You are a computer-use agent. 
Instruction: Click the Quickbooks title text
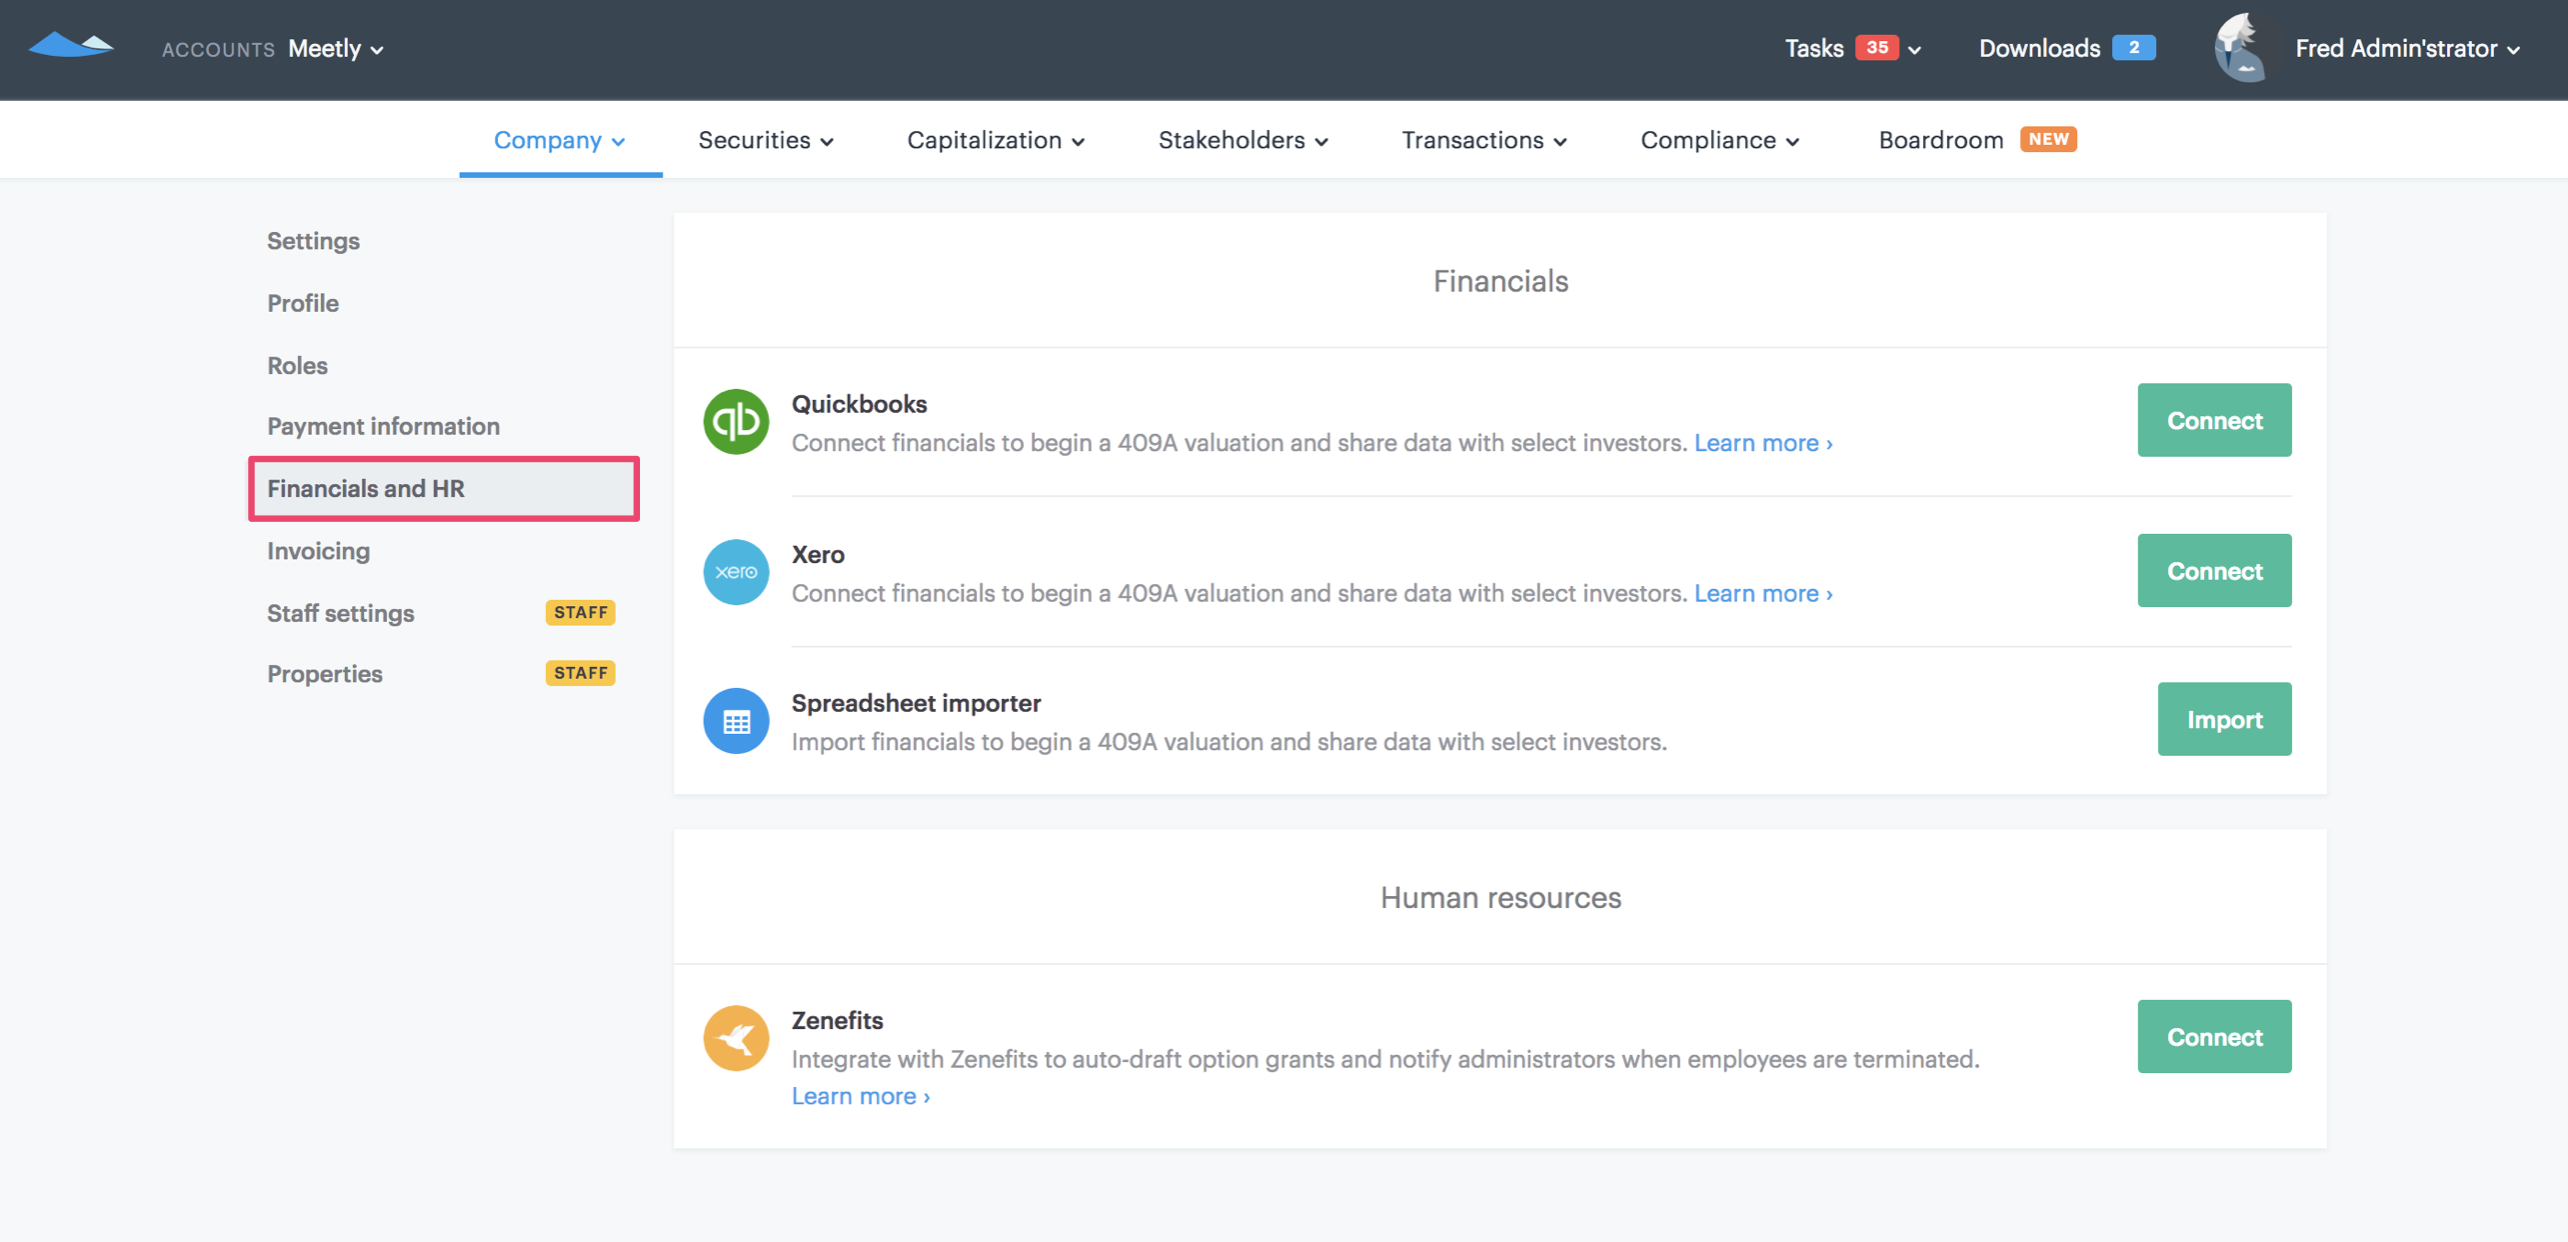[x=859, y=403]
